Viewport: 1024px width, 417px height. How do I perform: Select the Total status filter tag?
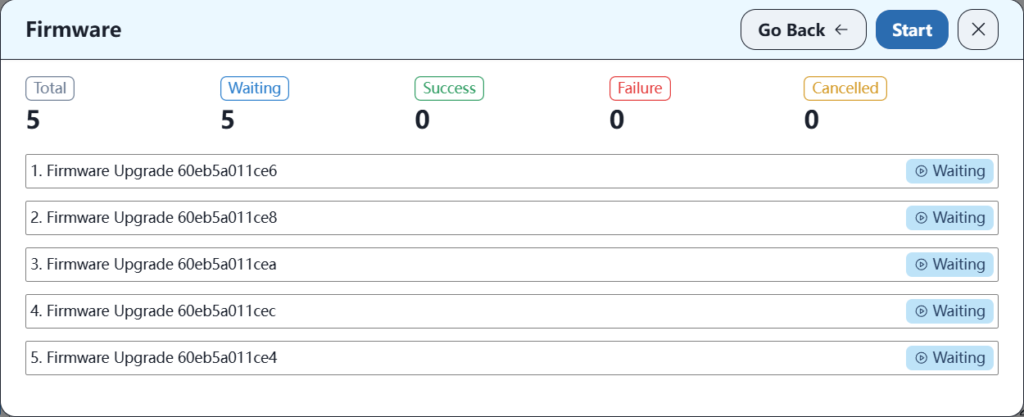pos(50,88)
